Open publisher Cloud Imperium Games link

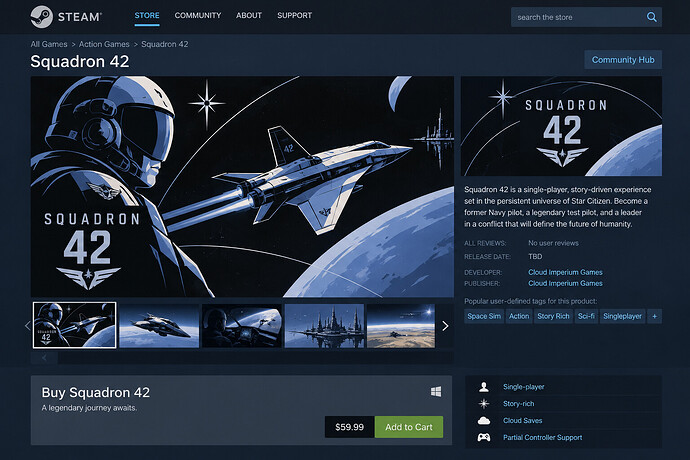coord(565,283)
